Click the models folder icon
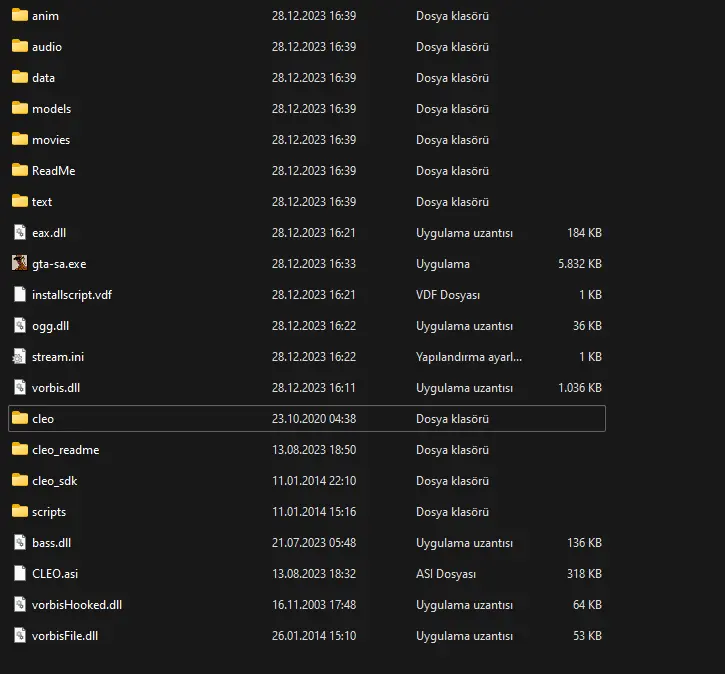The image size is (725, 674). [x=19, y=108]
